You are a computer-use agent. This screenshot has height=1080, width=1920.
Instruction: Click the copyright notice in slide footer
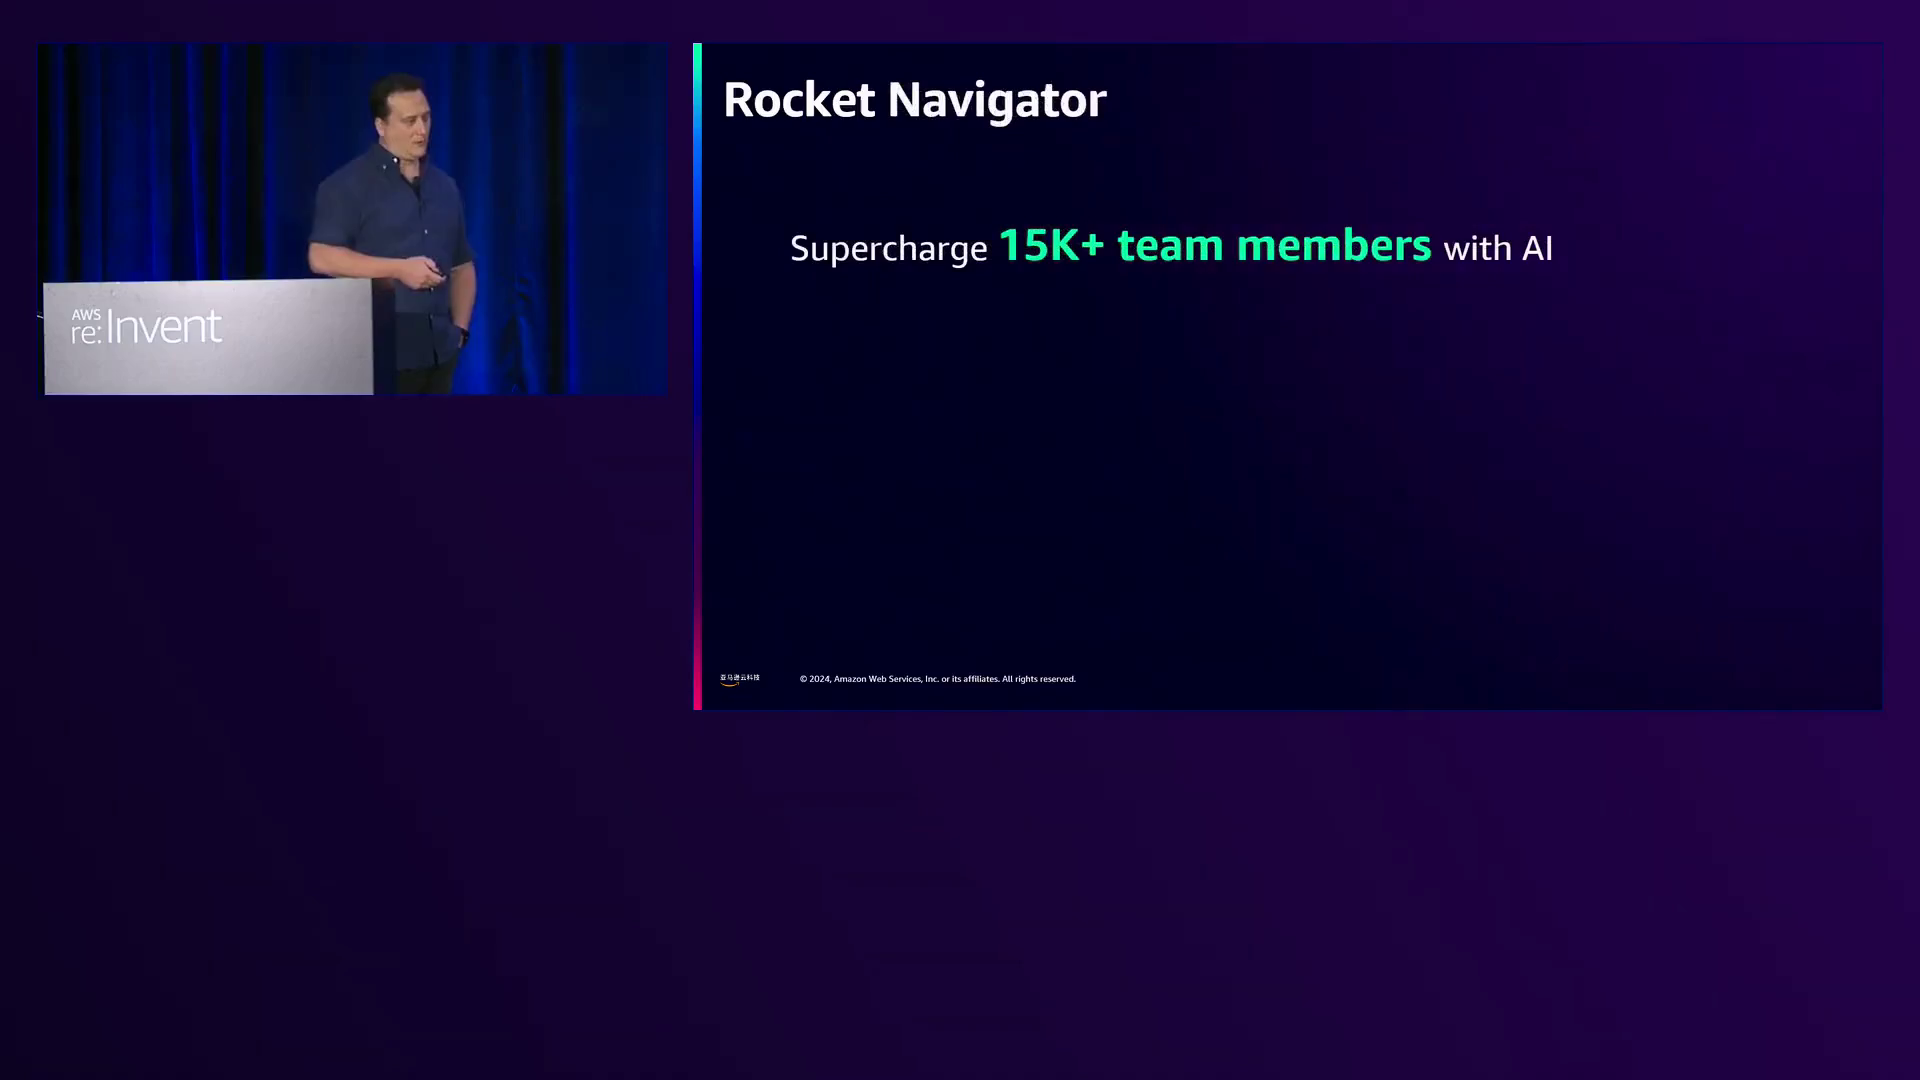click(937, 679)
